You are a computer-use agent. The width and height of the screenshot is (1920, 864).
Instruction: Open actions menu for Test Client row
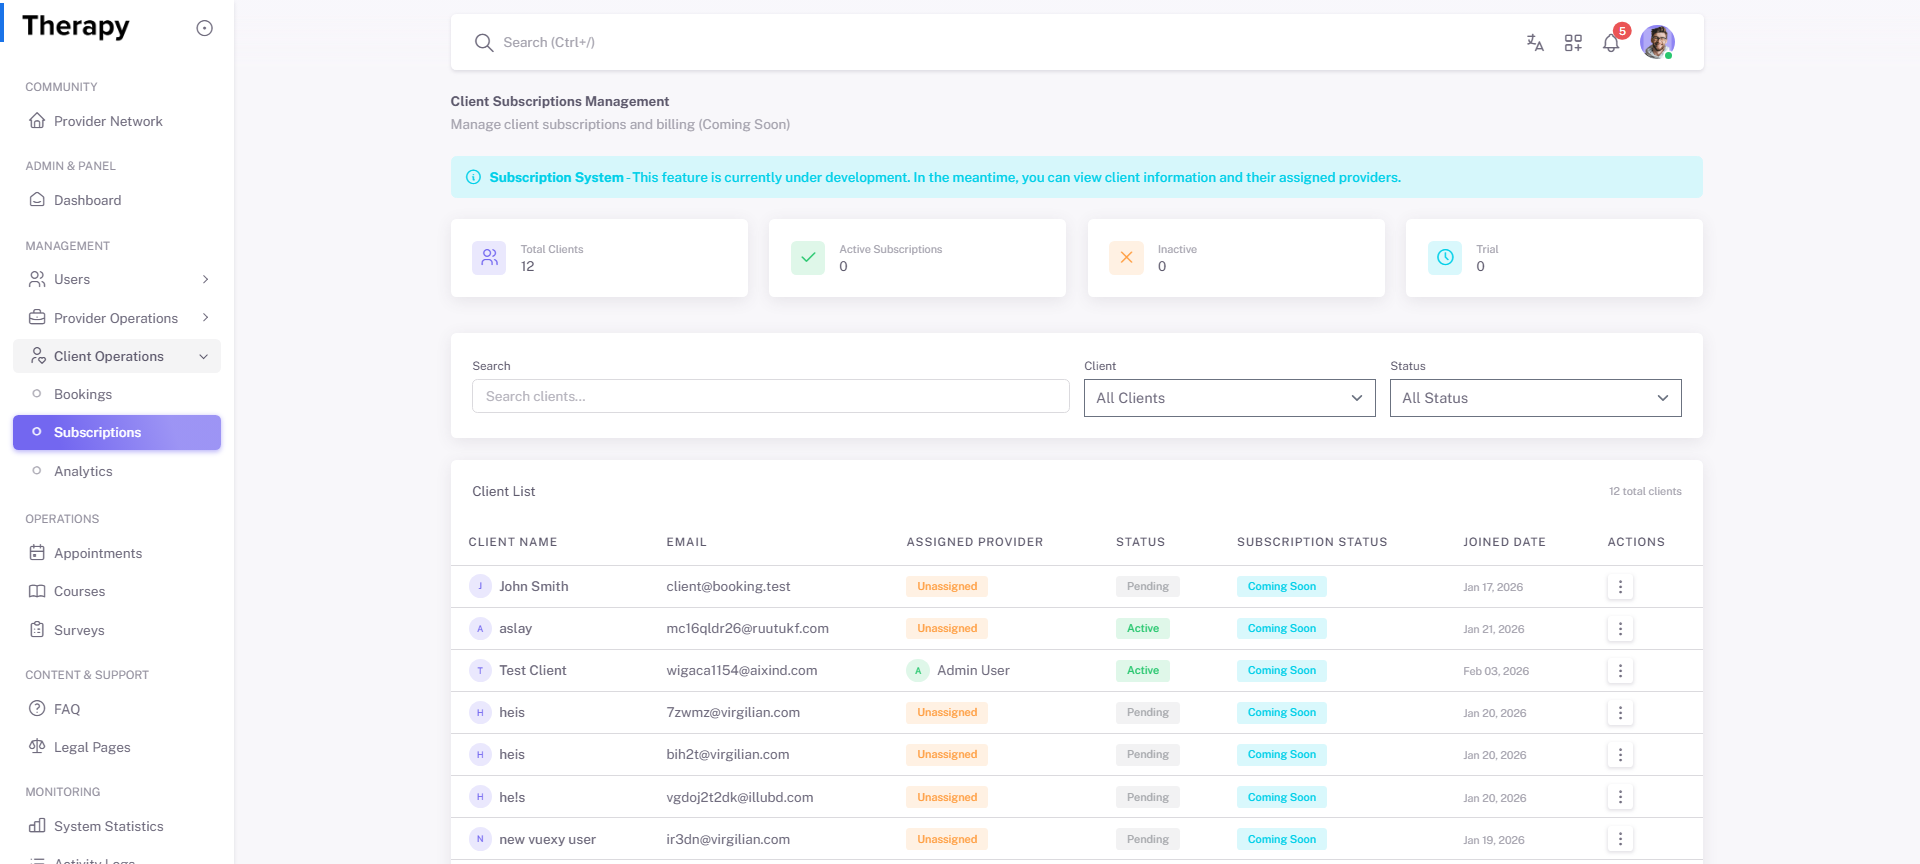[1620, 671]
